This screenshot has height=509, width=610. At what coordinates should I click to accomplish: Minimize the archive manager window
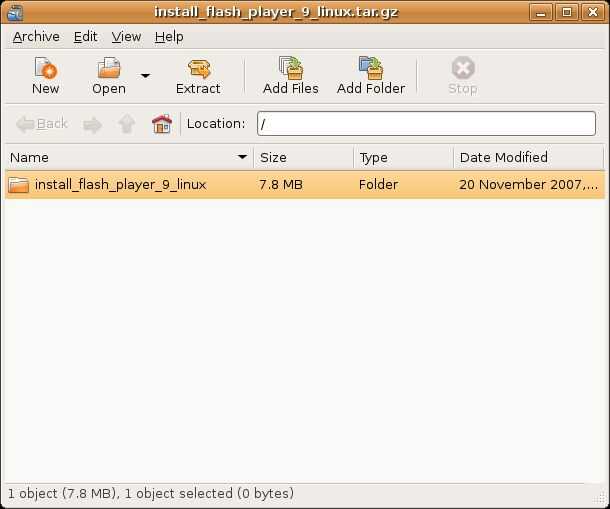(x=540, y=12)
